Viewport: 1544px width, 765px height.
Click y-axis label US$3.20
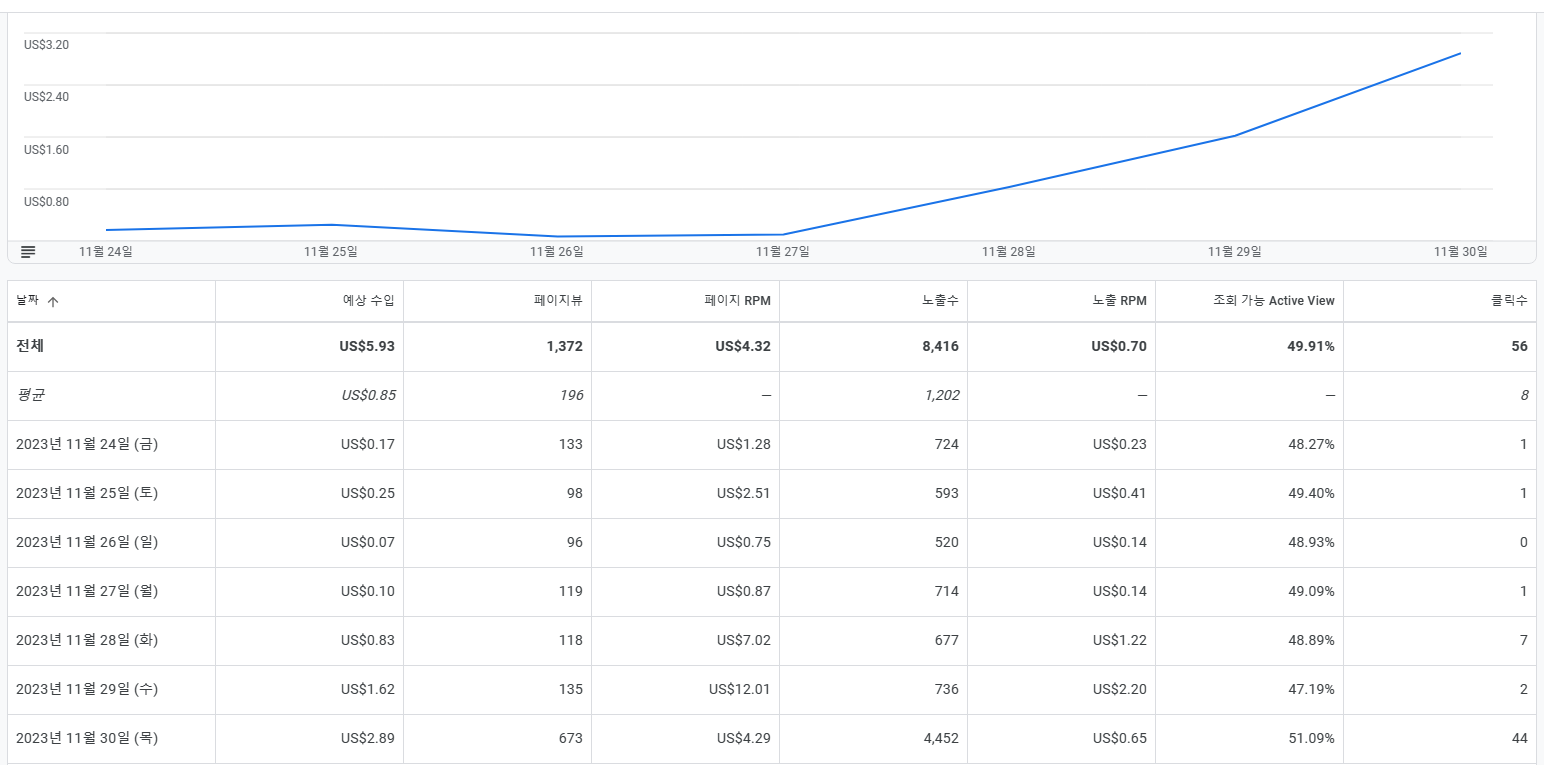pyautogui.click(x=47, y=45)
